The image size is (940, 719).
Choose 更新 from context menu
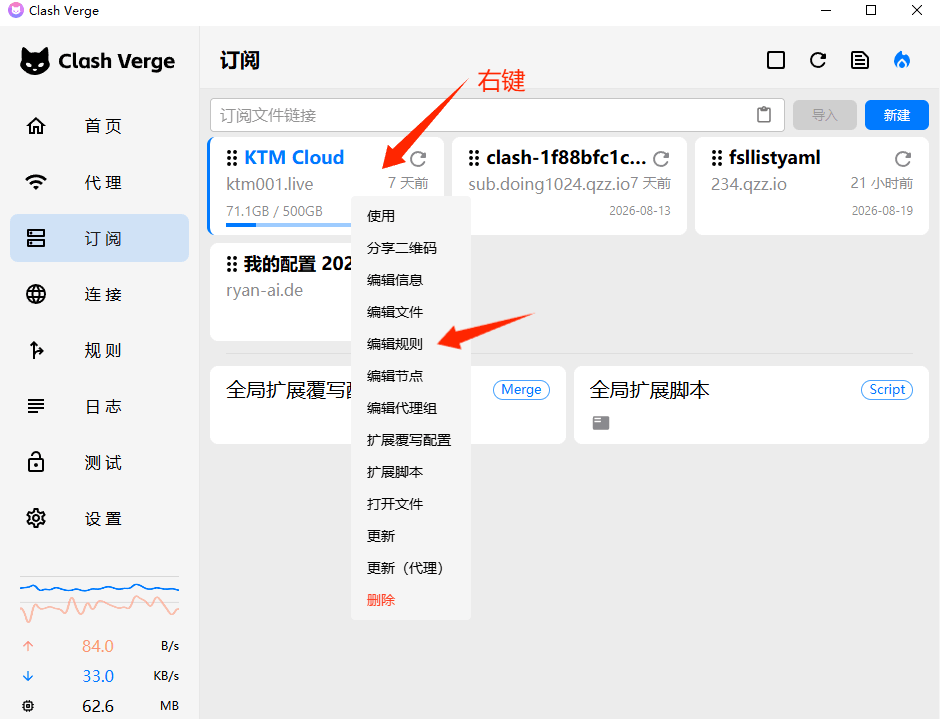click(x=411, y=536)
